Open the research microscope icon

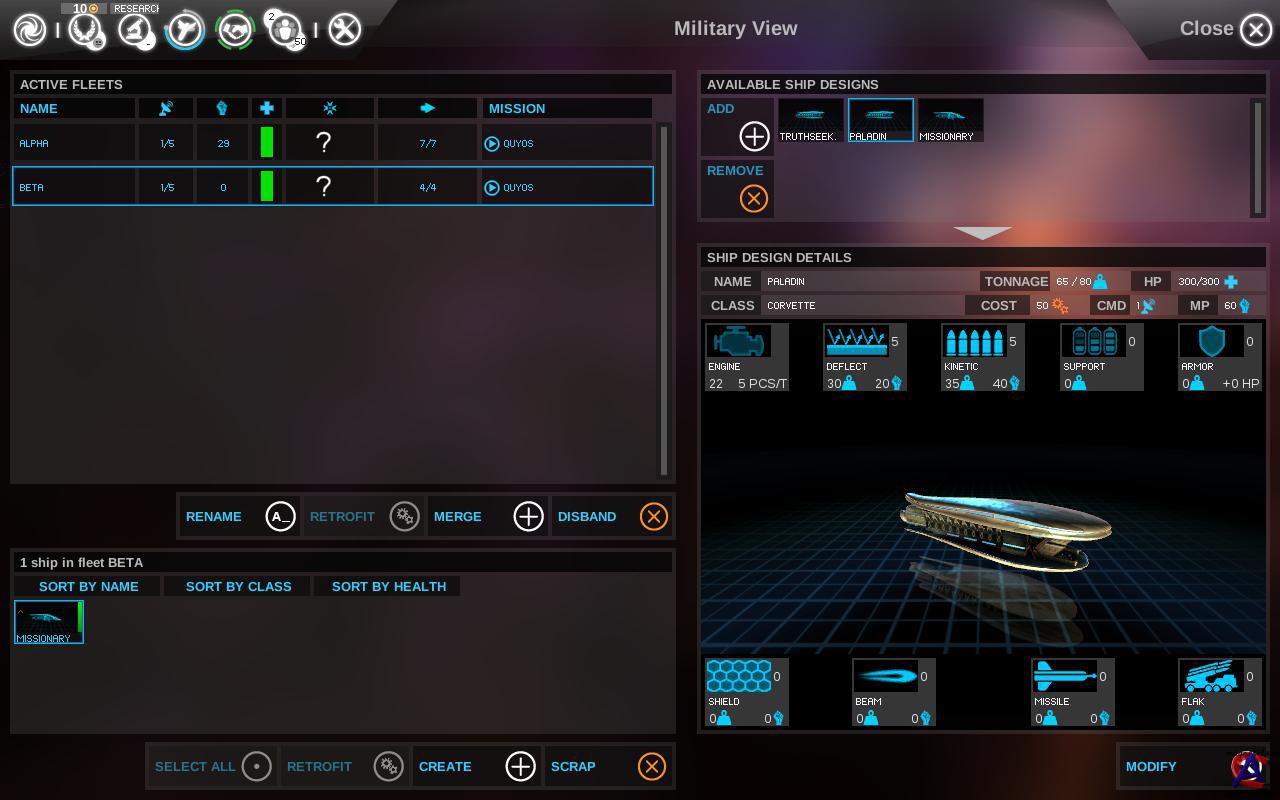click(134, 30)
